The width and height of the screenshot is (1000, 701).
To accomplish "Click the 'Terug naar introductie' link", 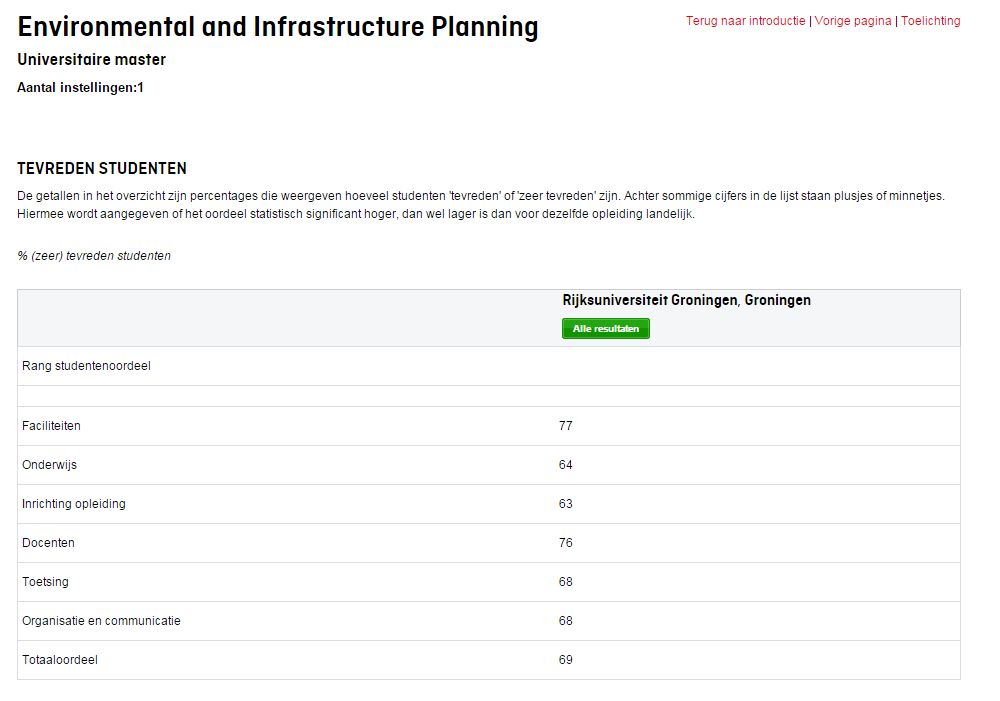I will pos(745,21).
